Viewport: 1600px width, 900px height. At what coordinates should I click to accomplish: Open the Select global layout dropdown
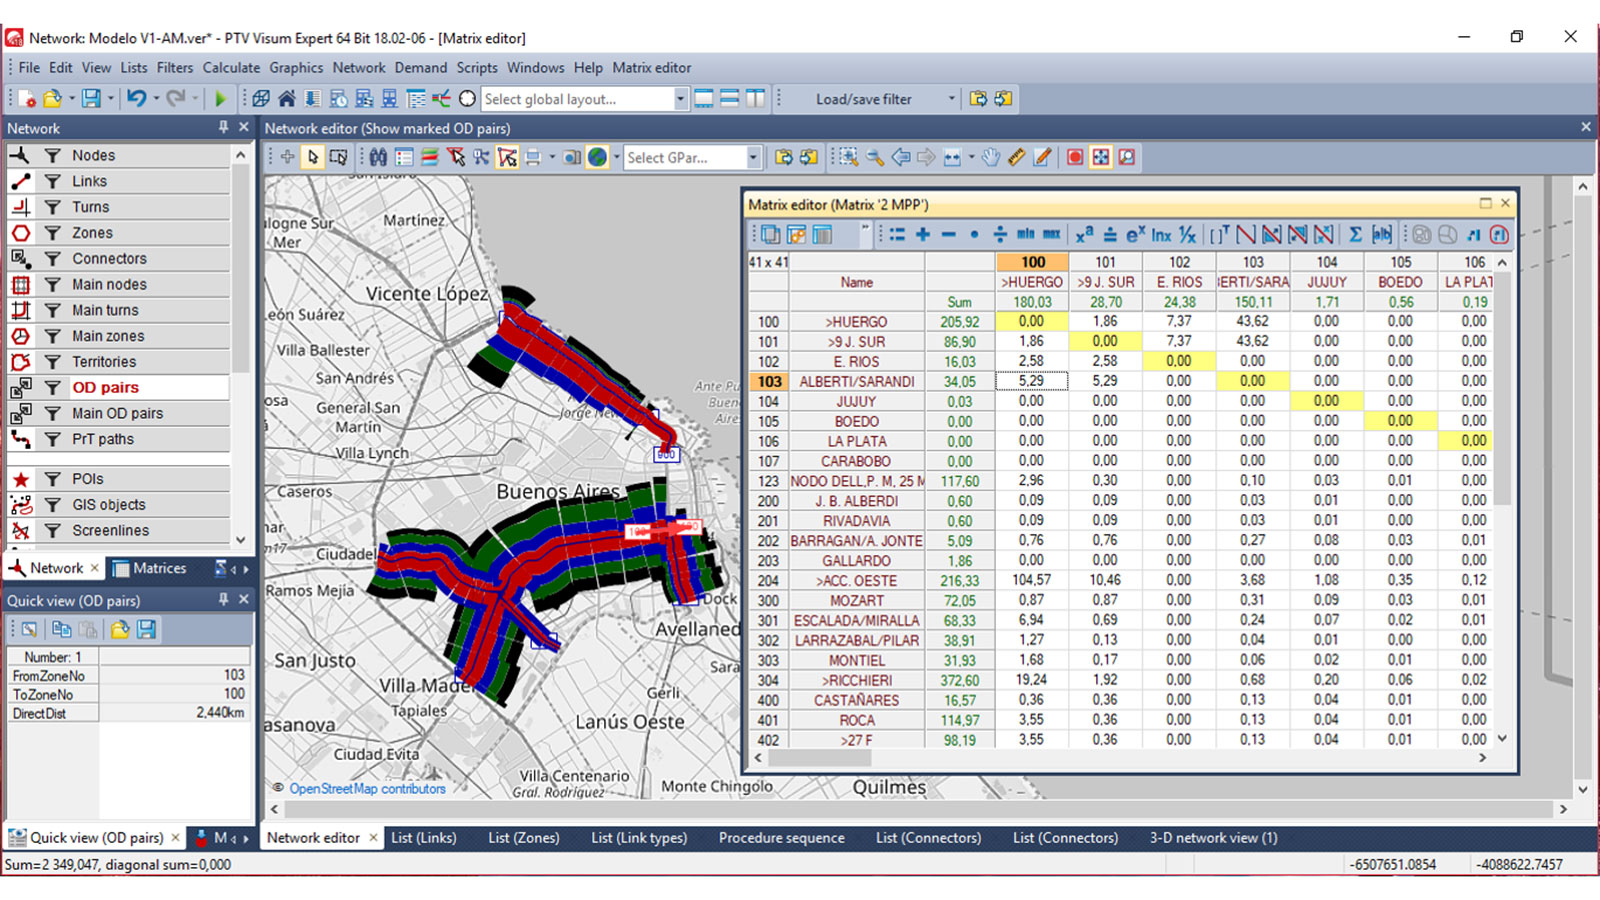point(680,99)
